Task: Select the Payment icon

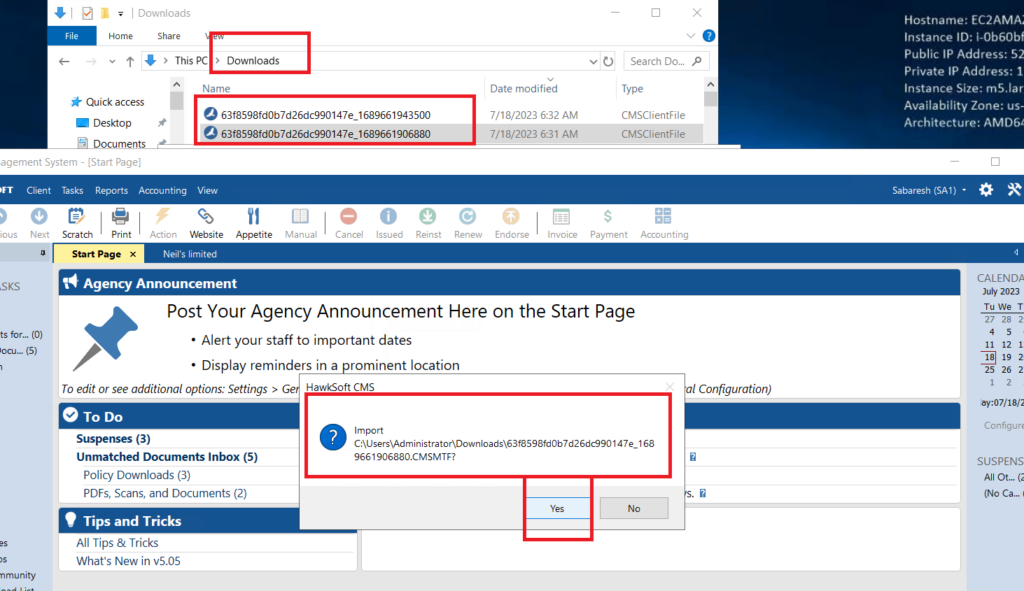Action: click(x=608, y=221)
